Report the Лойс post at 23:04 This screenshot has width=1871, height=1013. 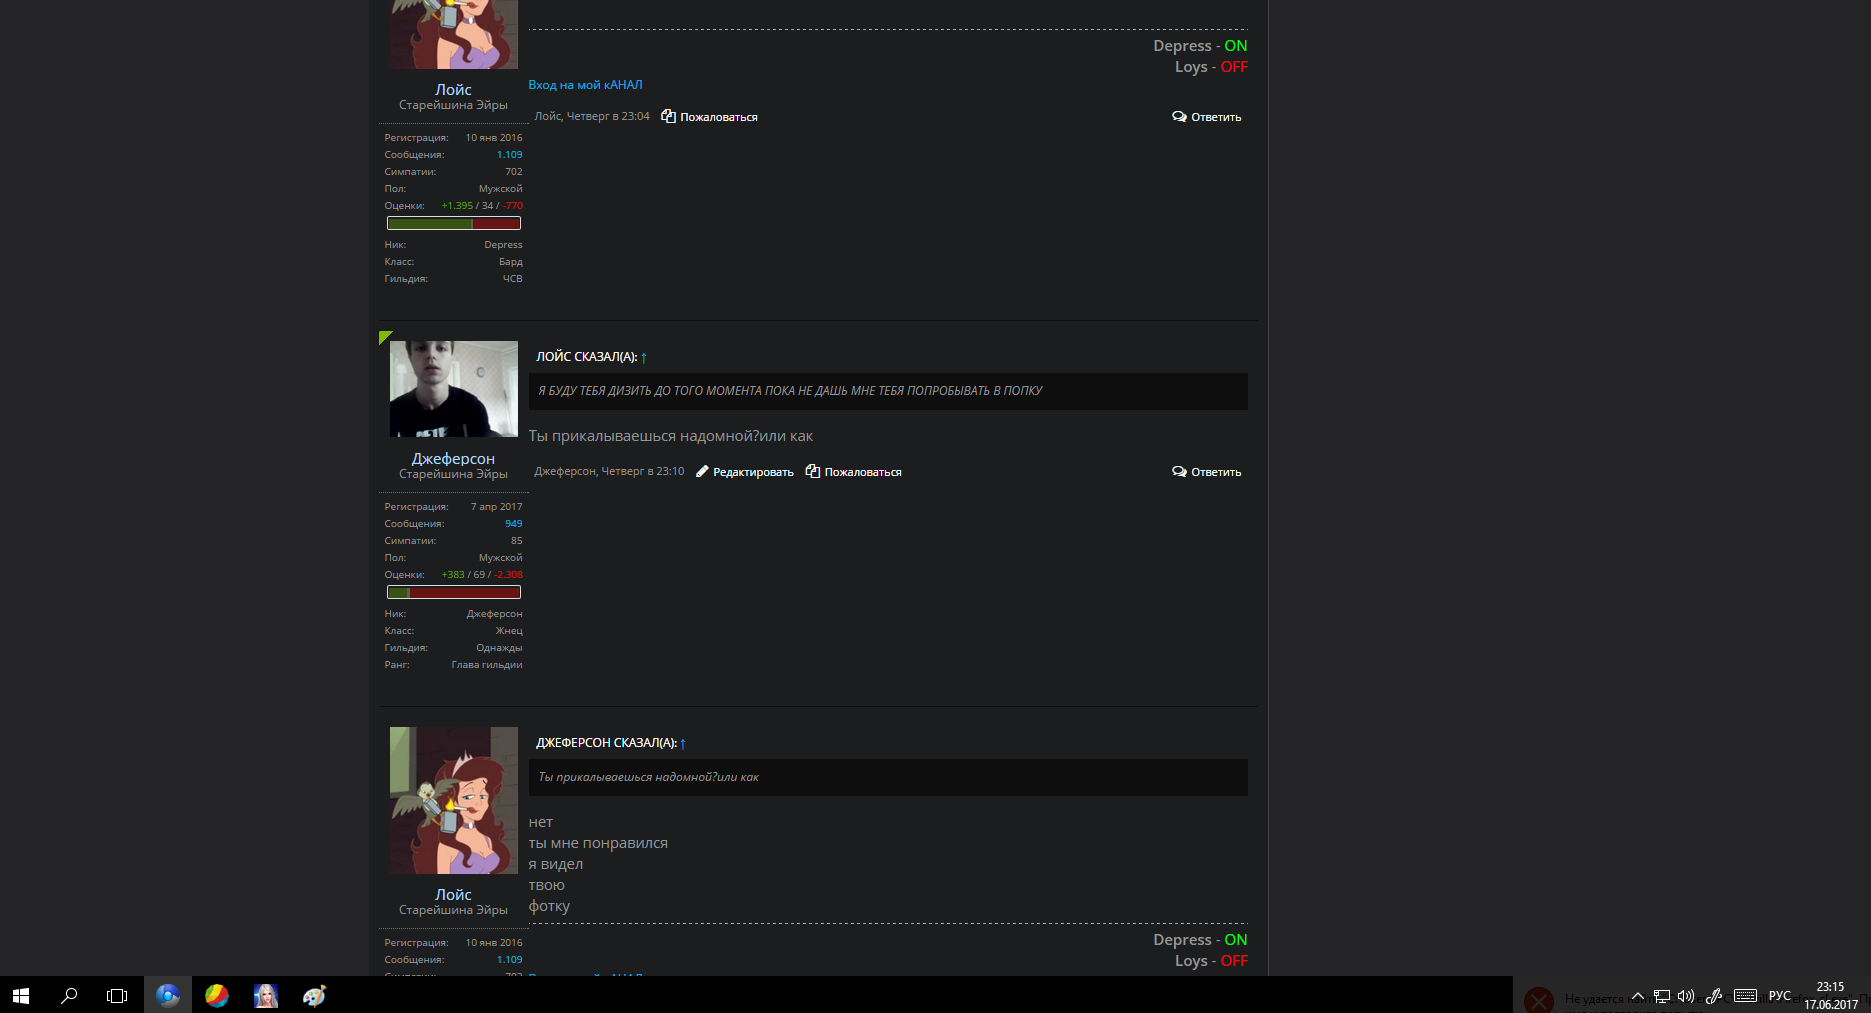pyautogui.click(x=709, y=117)
